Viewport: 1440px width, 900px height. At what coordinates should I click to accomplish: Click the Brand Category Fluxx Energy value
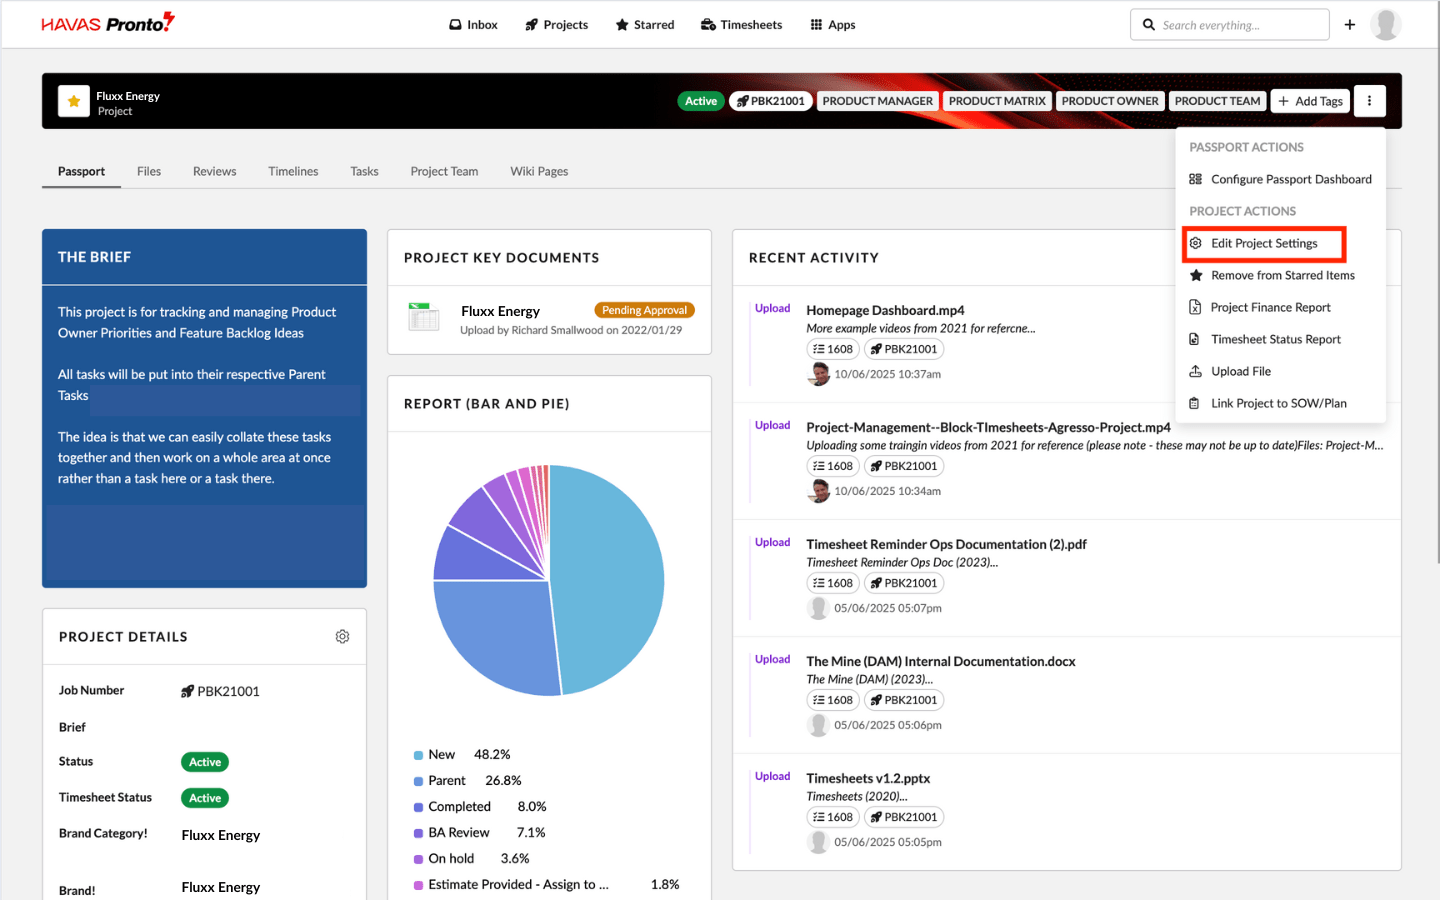pyautogui.click(x=221, y=835)
